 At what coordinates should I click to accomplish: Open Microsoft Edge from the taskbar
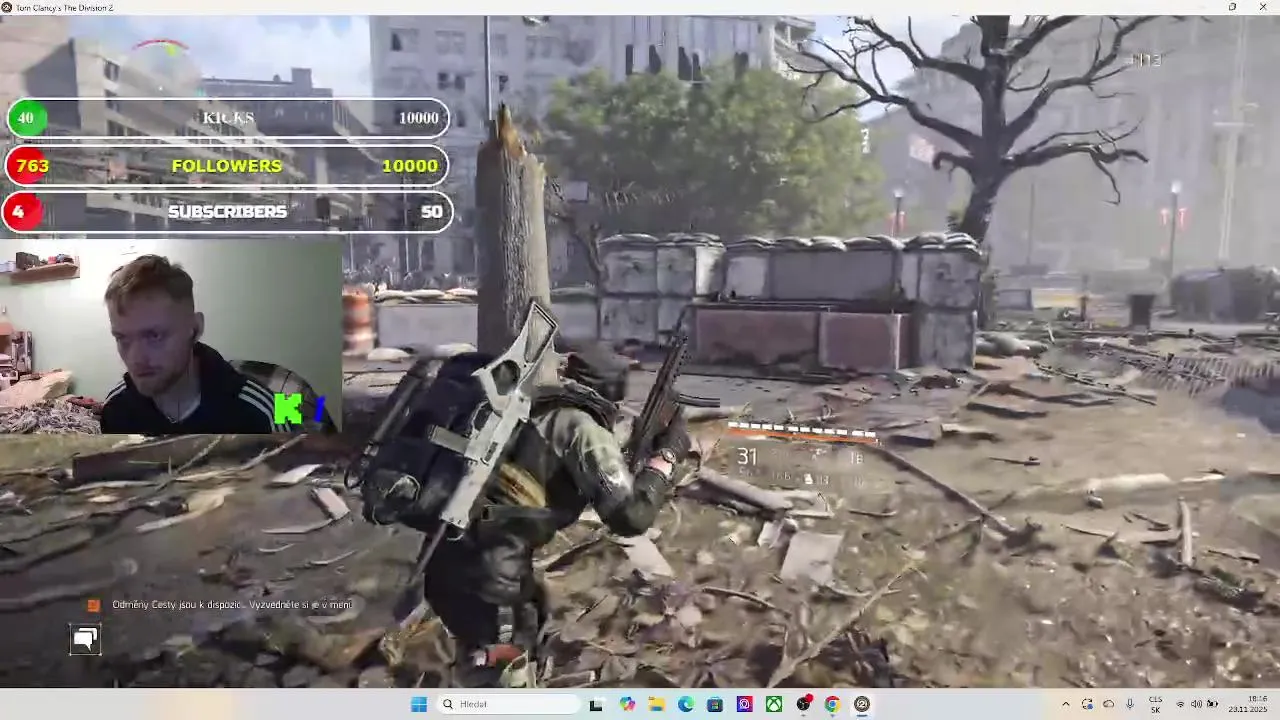click(x=686, y=704)
